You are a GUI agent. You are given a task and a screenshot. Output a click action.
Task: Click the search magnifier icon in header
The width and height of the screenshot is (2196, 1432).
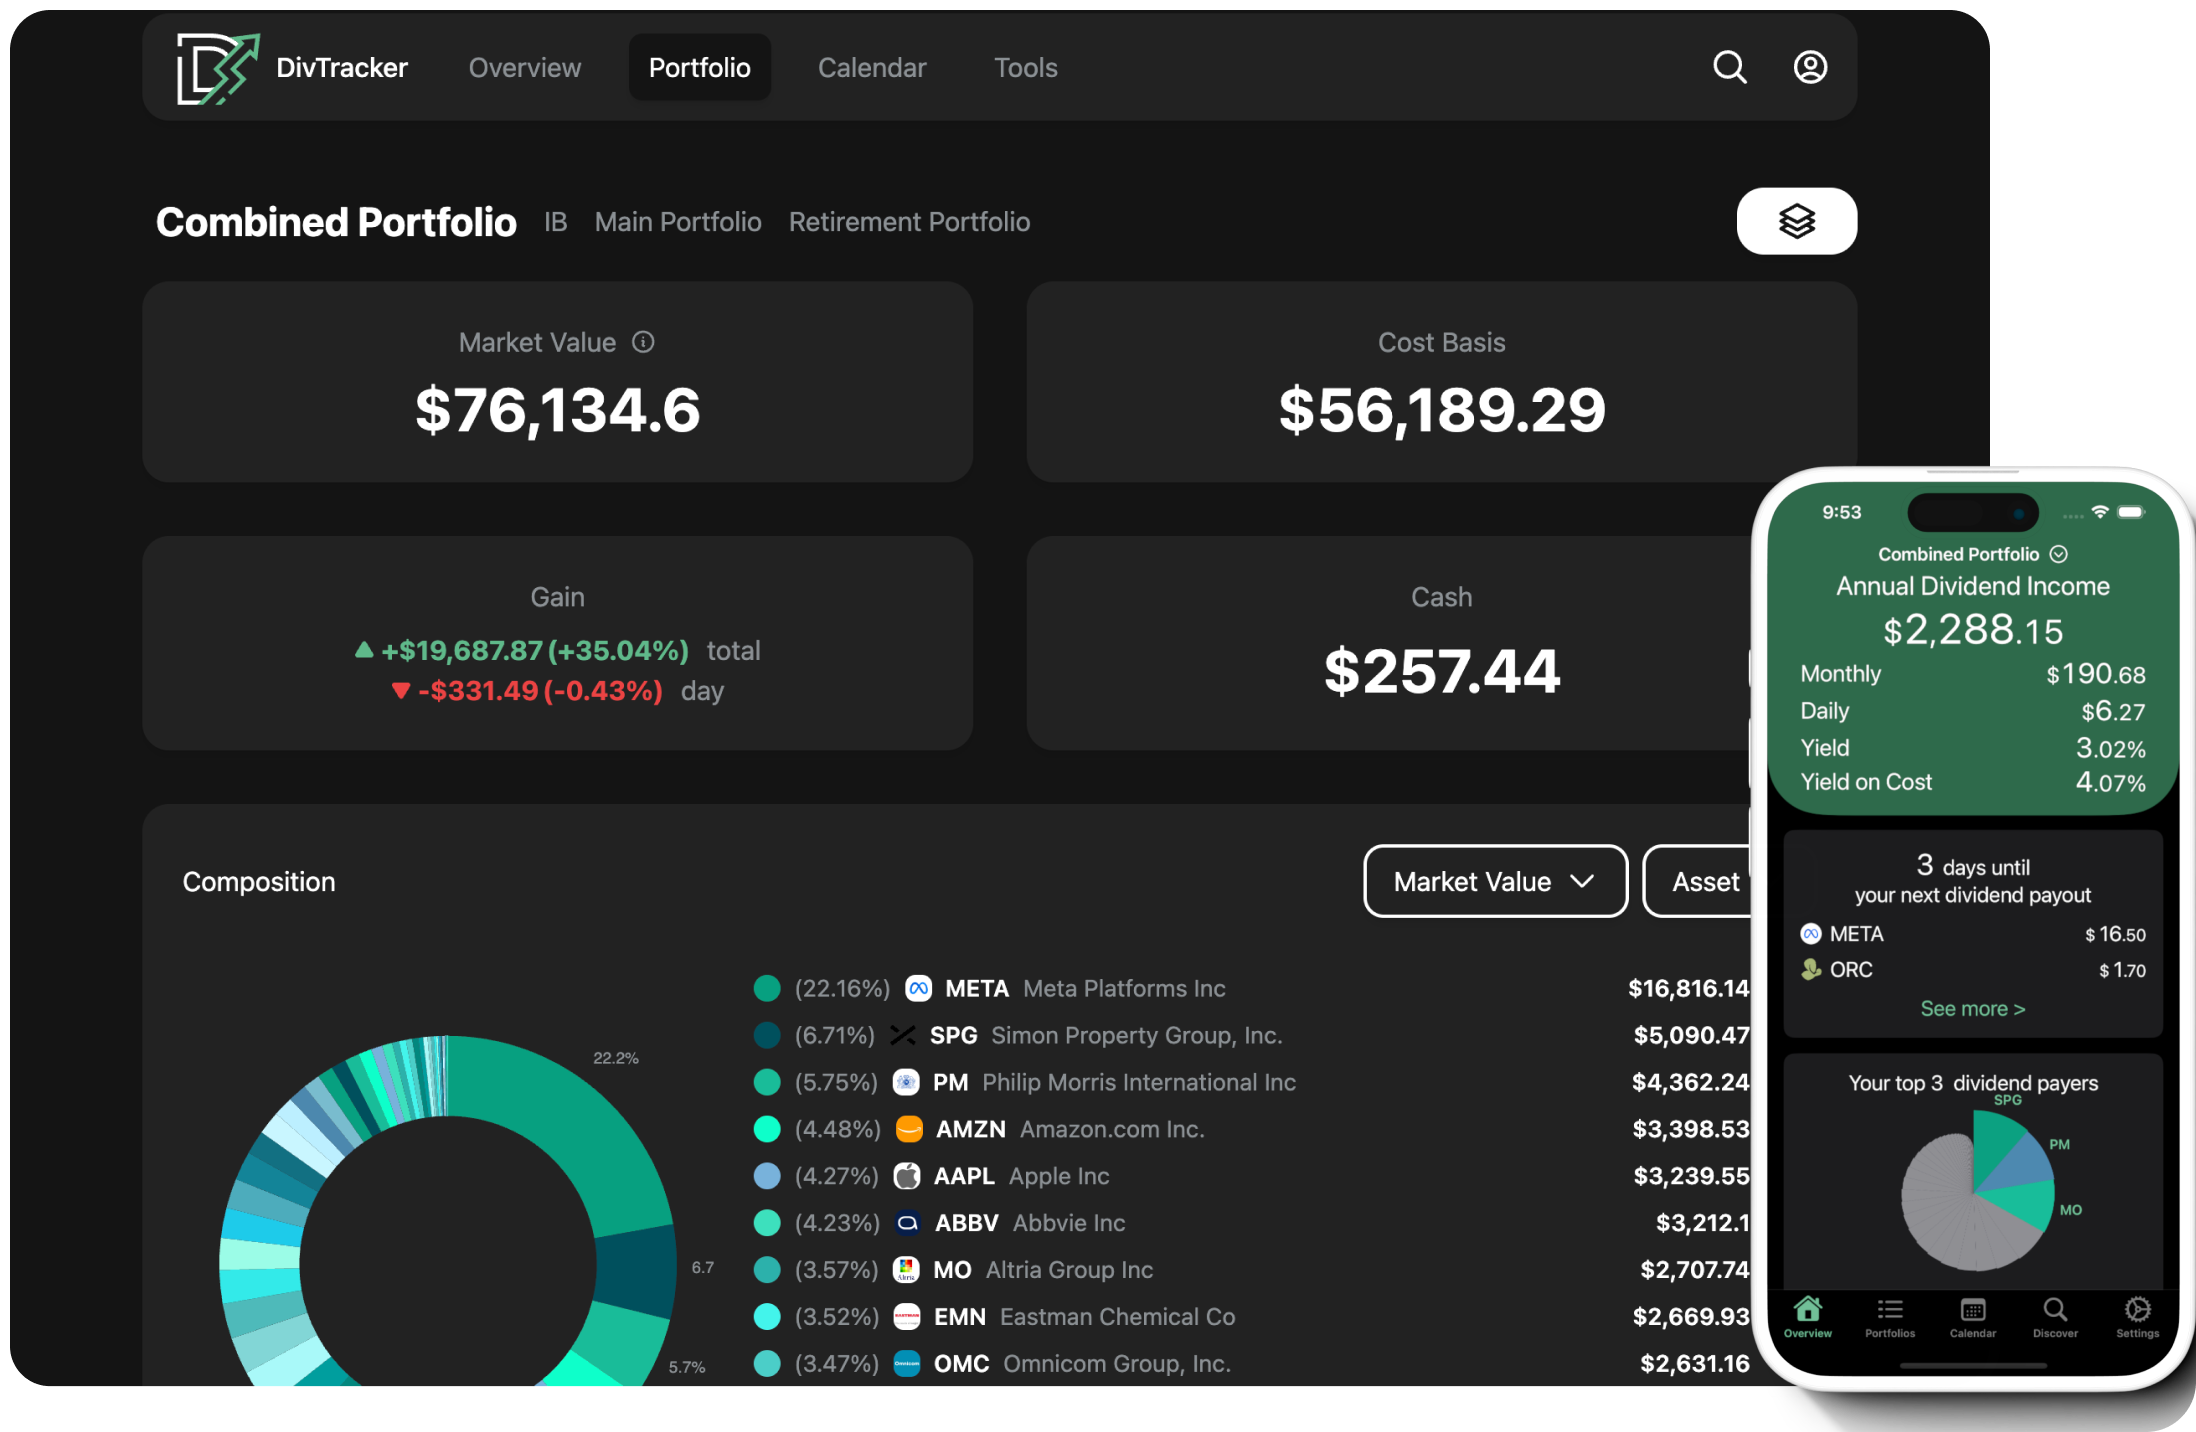(1729, 67)
